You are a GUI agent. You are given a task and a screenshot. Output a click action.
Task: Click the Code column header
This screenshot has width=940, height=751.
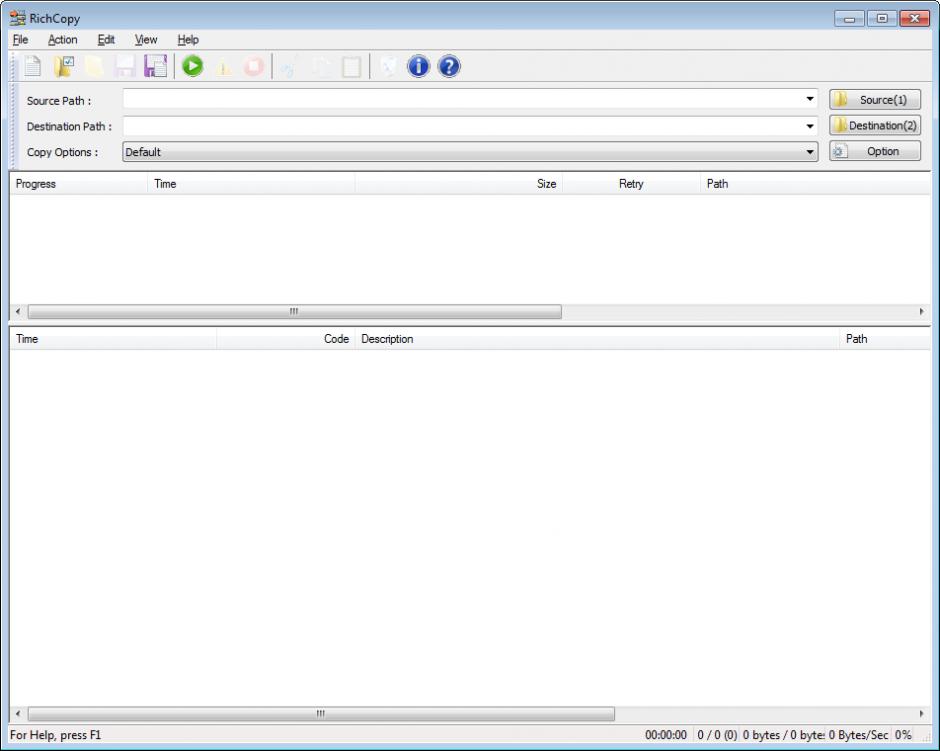pos(286,339)
